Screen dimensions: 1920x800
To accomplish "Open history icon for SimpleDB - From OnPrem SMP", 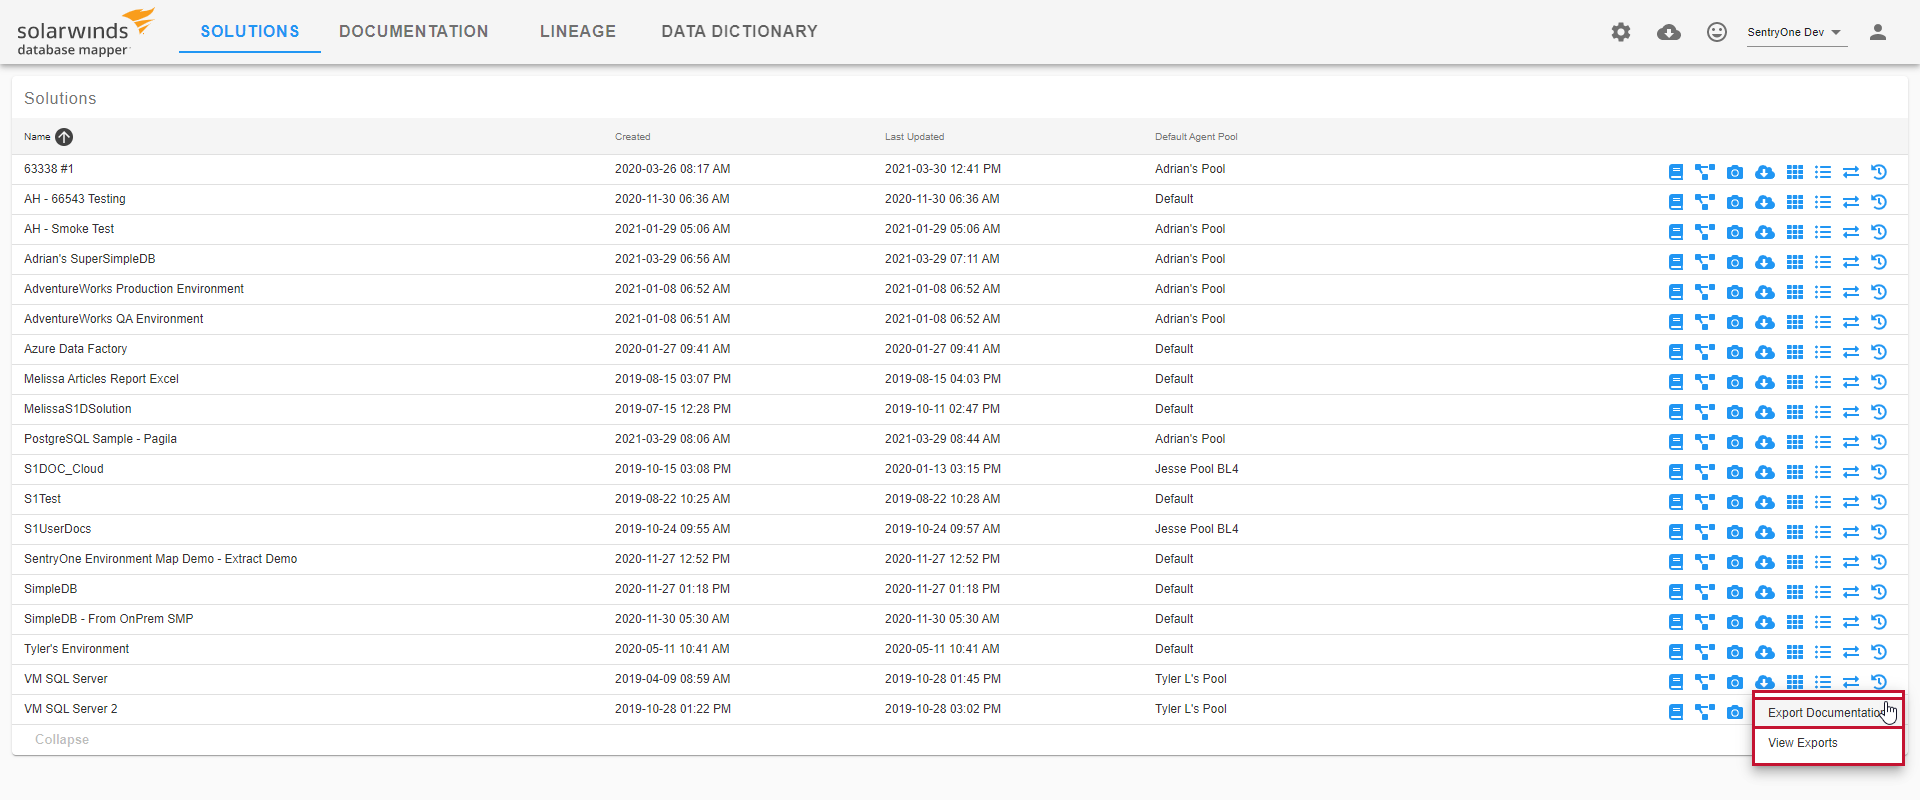I will pyautogui.click(x=1879, y=622).
